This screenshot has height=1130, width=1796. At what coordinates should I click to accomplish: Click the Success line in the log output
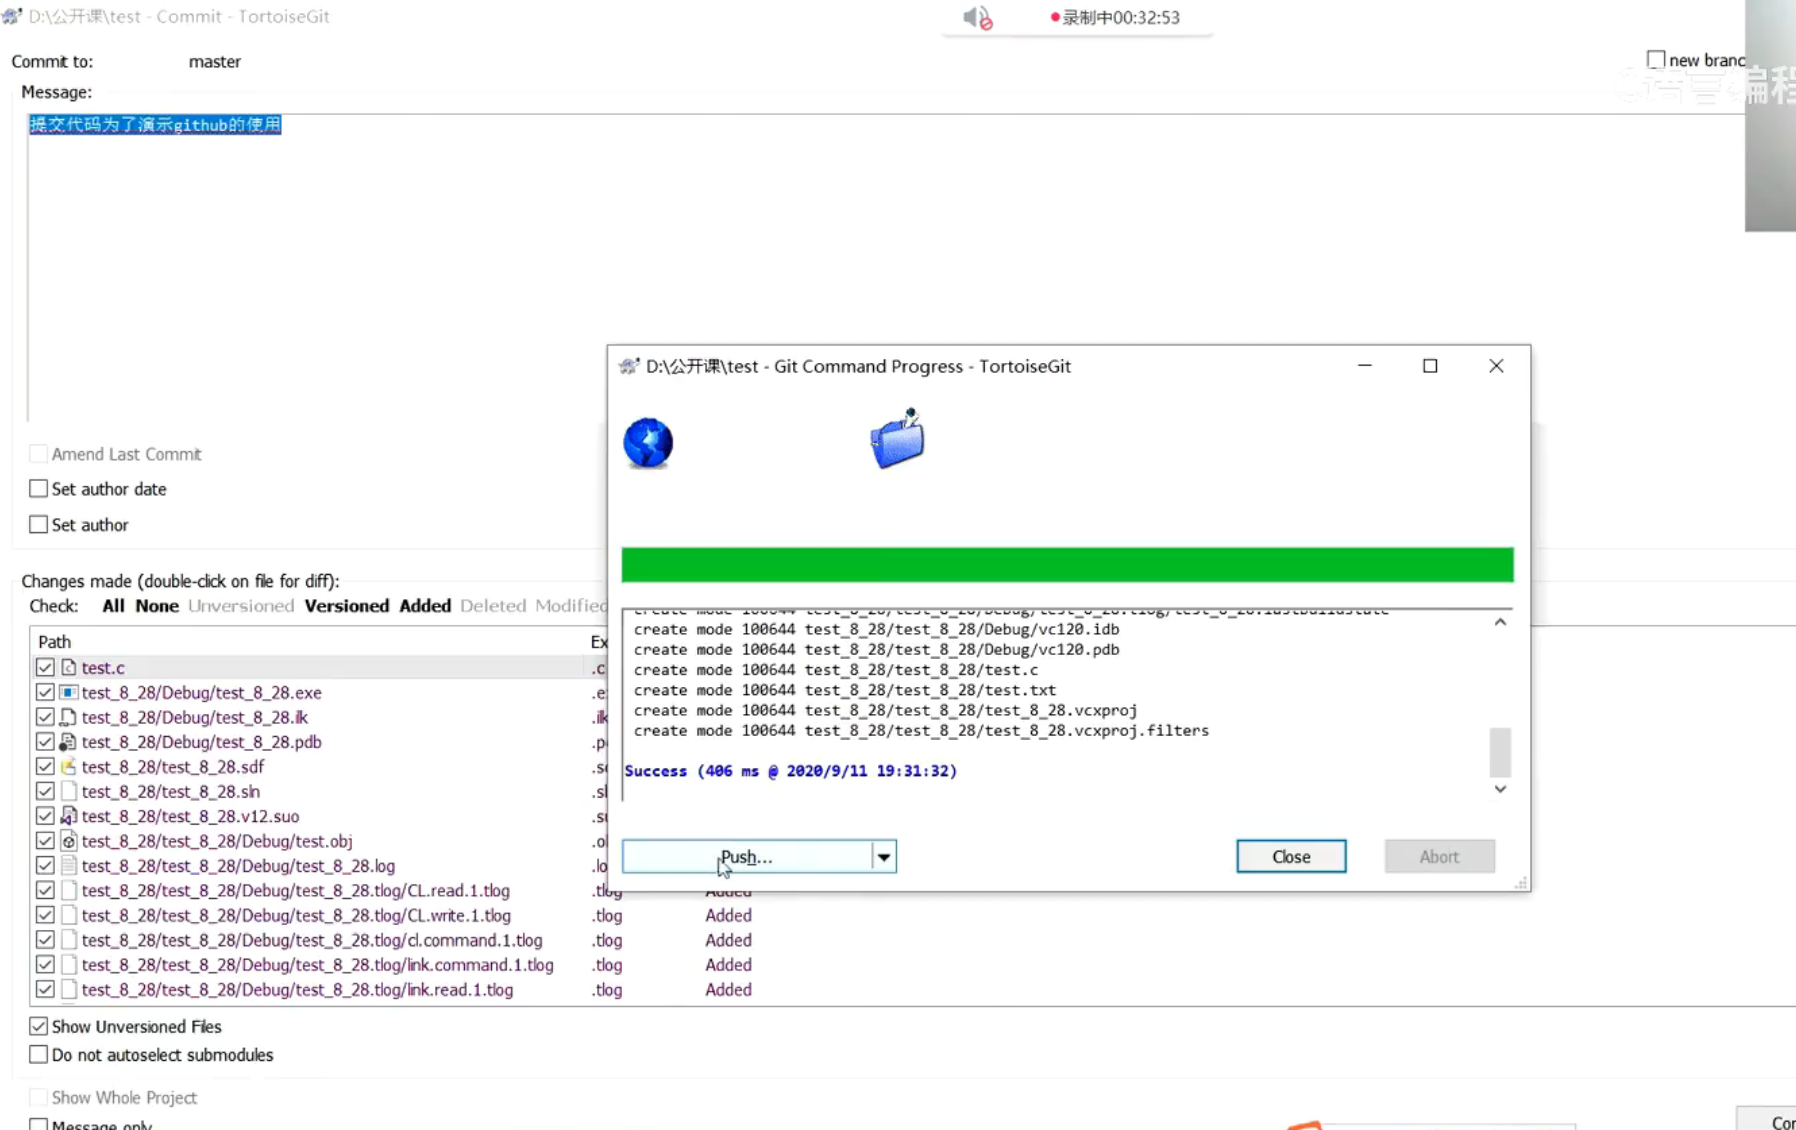click(x=790, y=771)
